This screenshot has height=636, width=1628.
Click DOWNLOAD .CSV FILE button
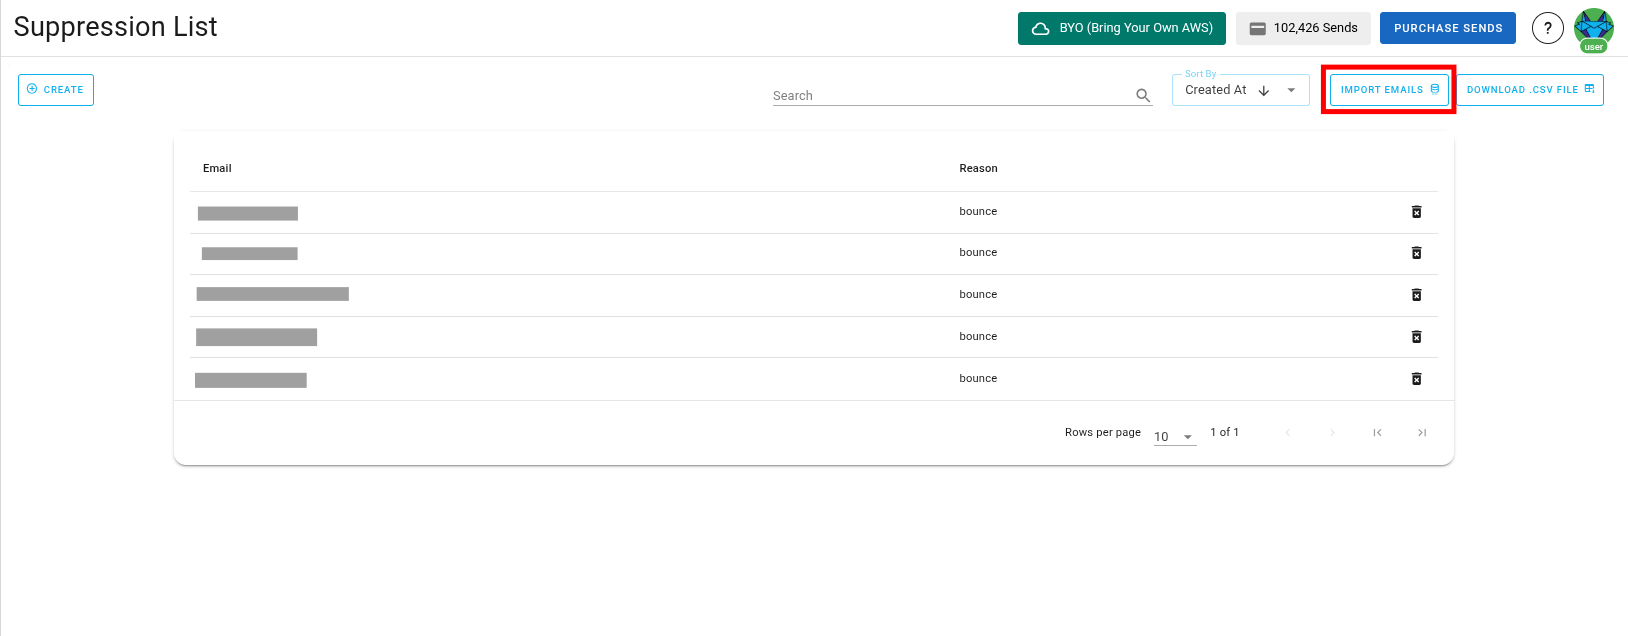1530,90
